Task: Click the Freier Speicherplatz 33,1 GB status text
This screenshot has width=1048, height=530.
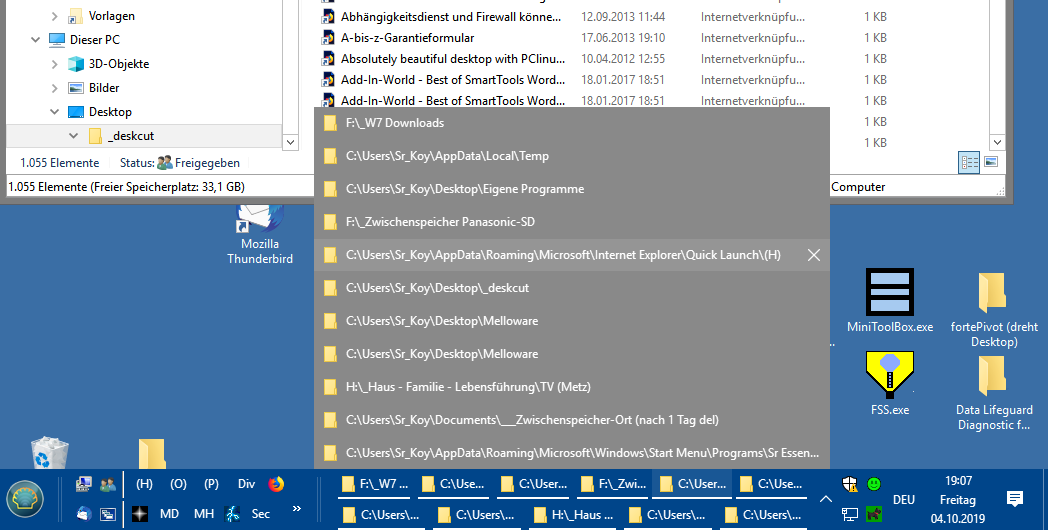Action: point(167,187)
